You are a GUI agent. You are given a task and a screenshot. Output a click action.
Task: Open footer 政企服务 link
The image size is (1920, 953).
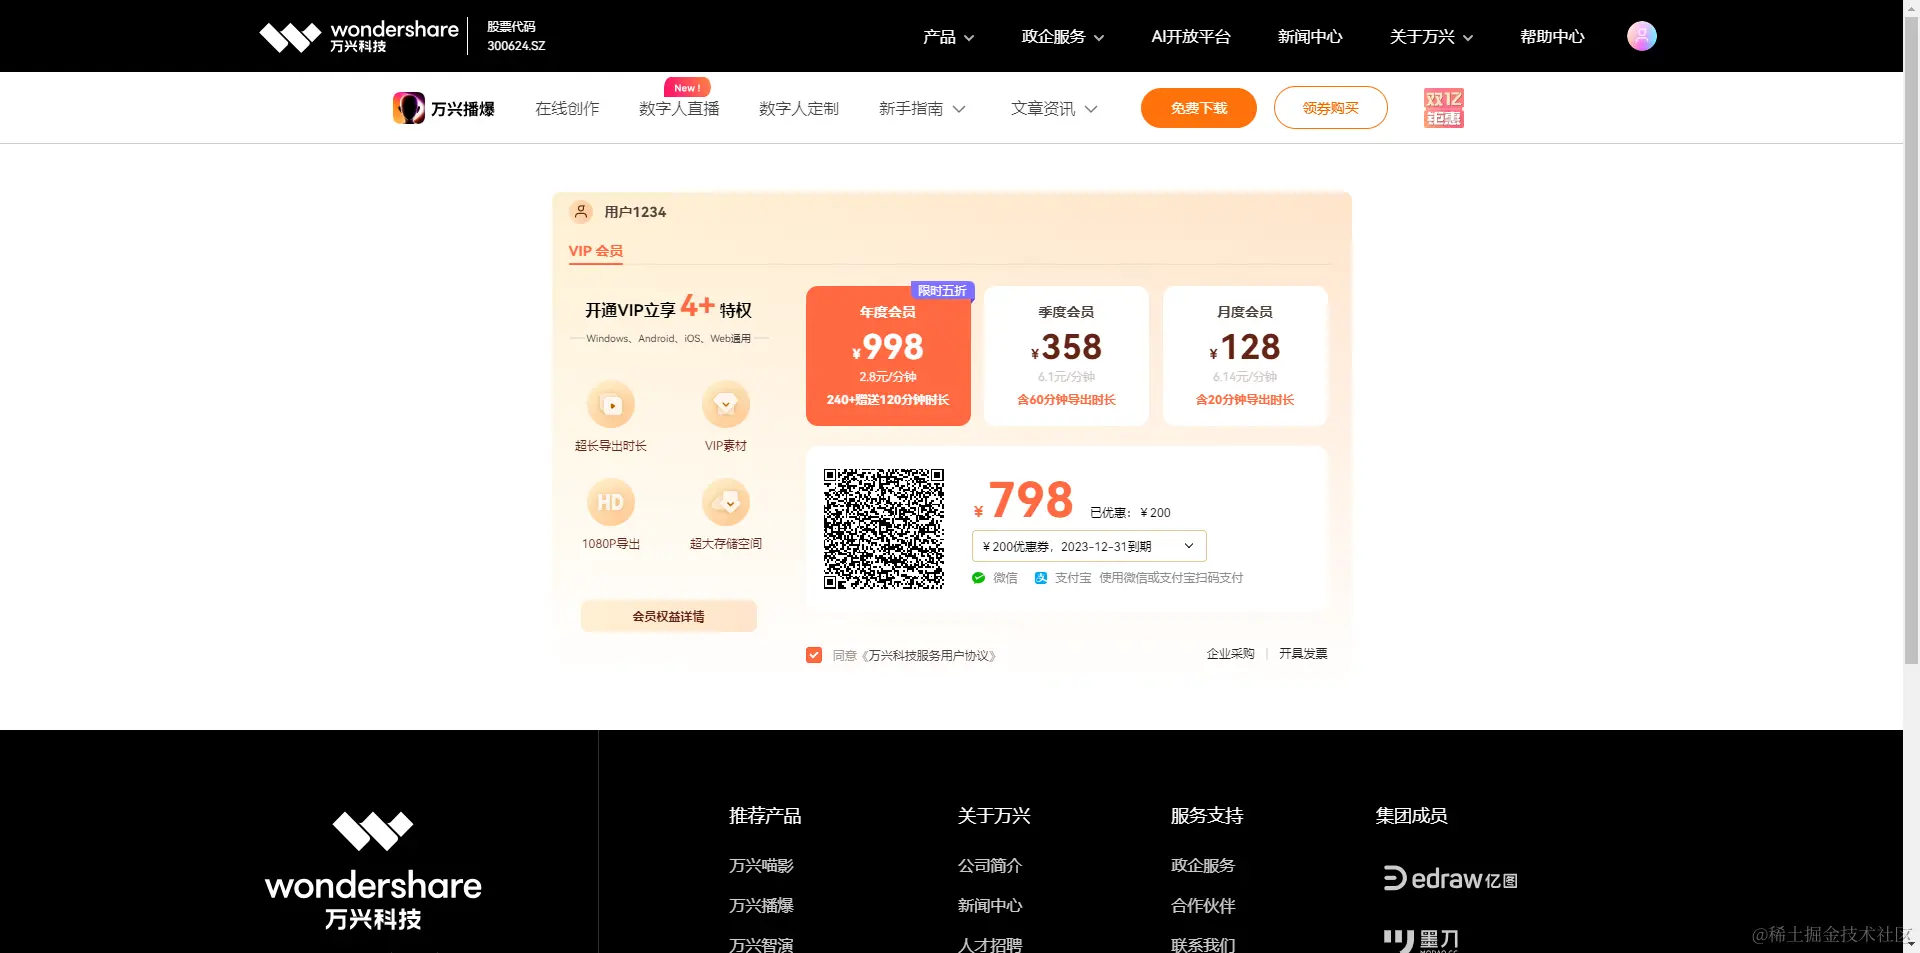click(x=1203, y=866)
